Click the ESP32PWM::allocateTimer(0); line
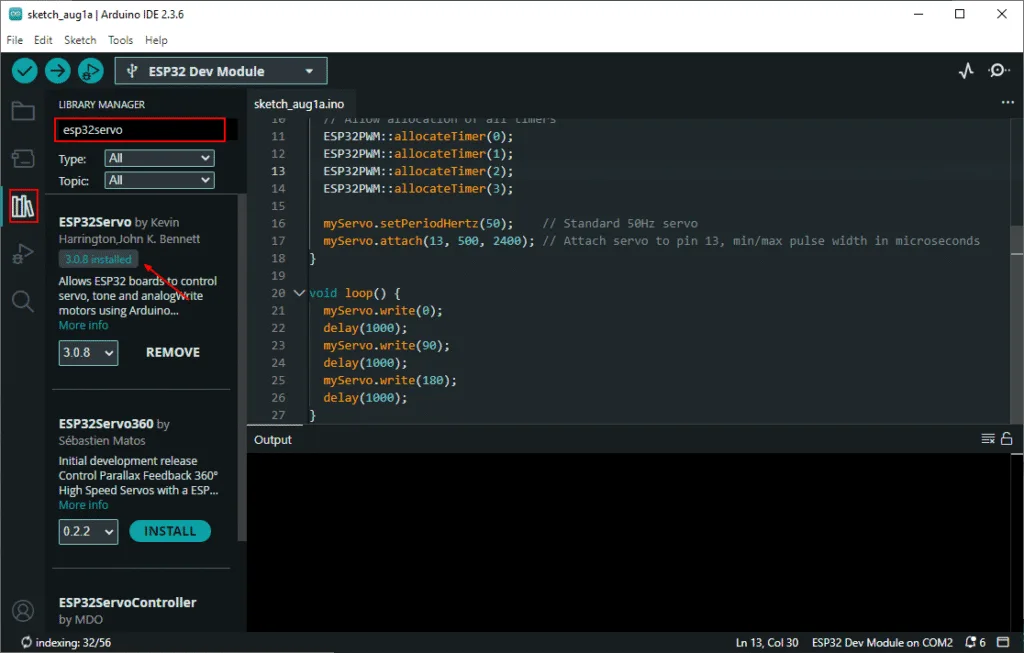This screenshot has width=1024, height=653. click(418, 136)
